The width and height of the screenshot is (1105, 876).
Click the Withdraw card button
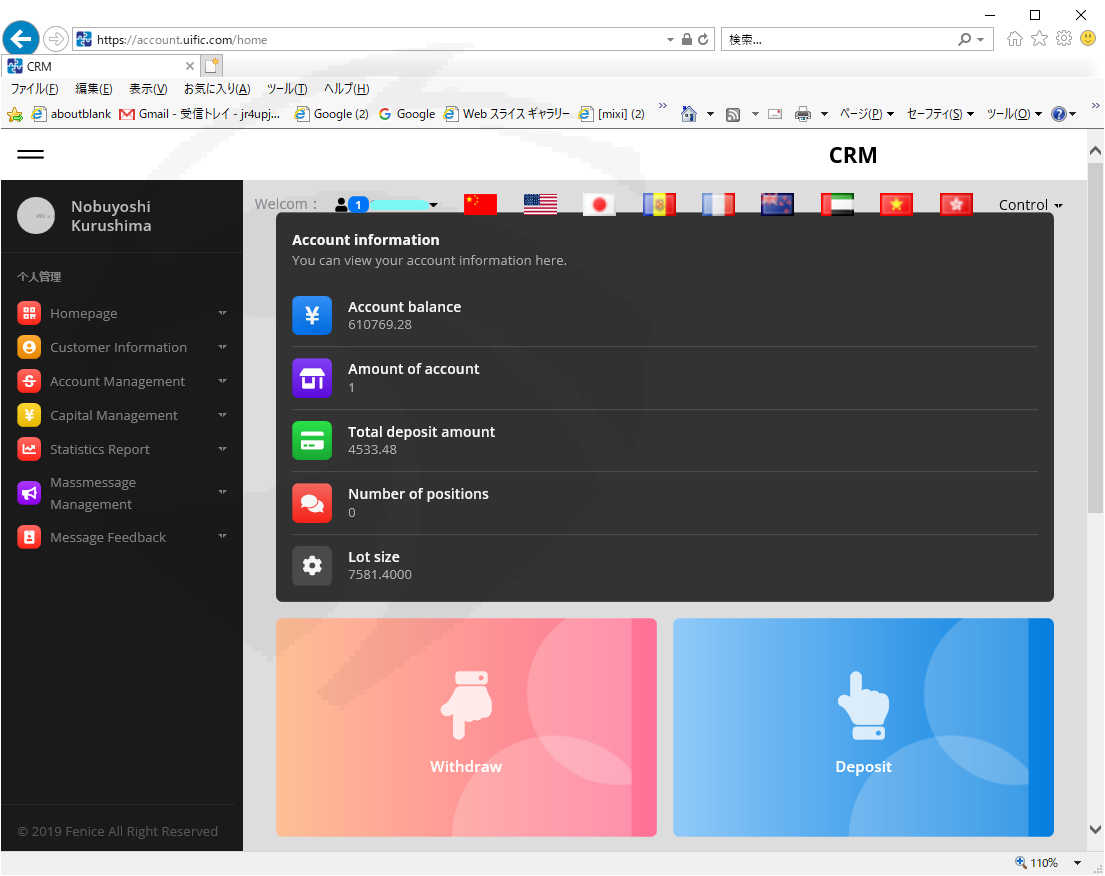point(466,727)
